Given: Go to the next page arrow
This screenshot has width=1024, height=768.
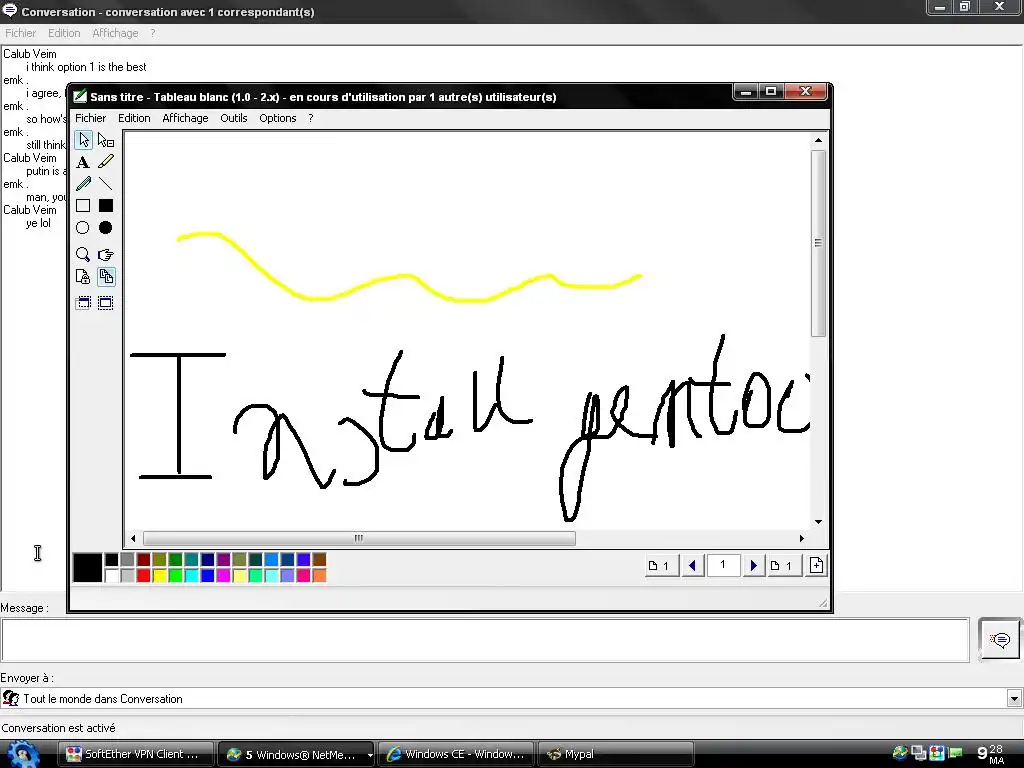Looking at the screenshot, I should (753, 566).
